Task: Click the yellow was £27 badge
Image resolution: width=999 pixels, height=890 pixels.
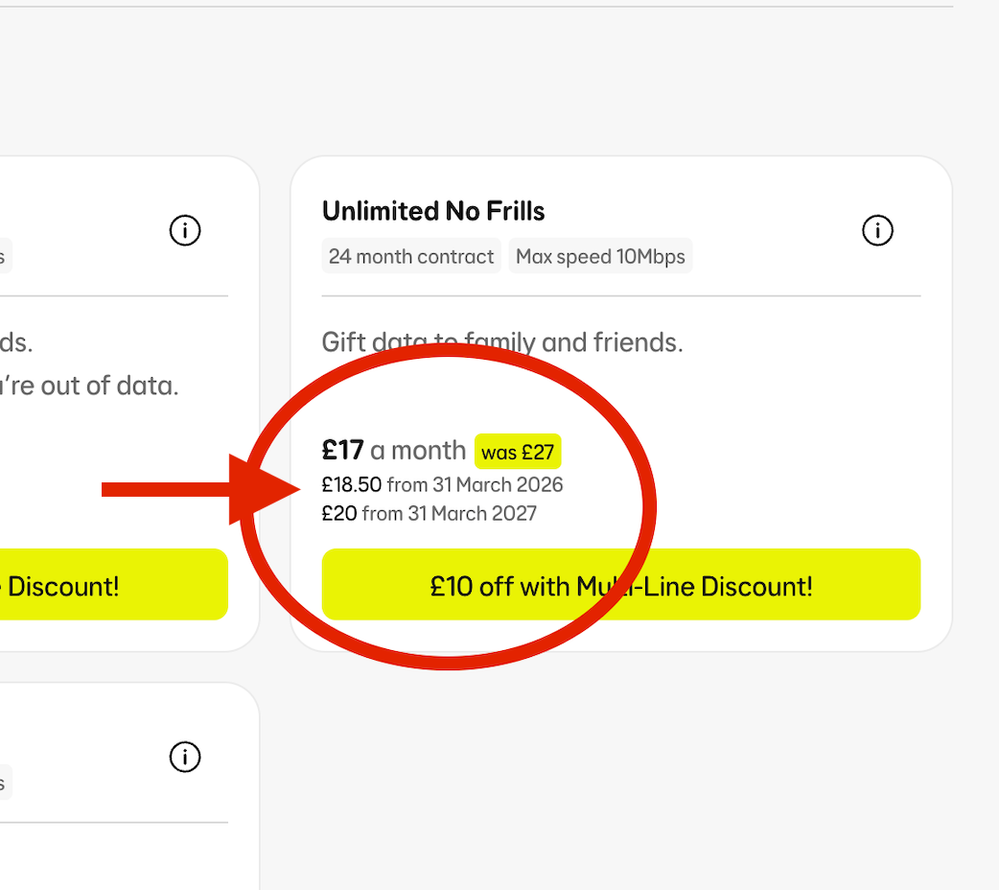Action: click(x=518, y=452)
